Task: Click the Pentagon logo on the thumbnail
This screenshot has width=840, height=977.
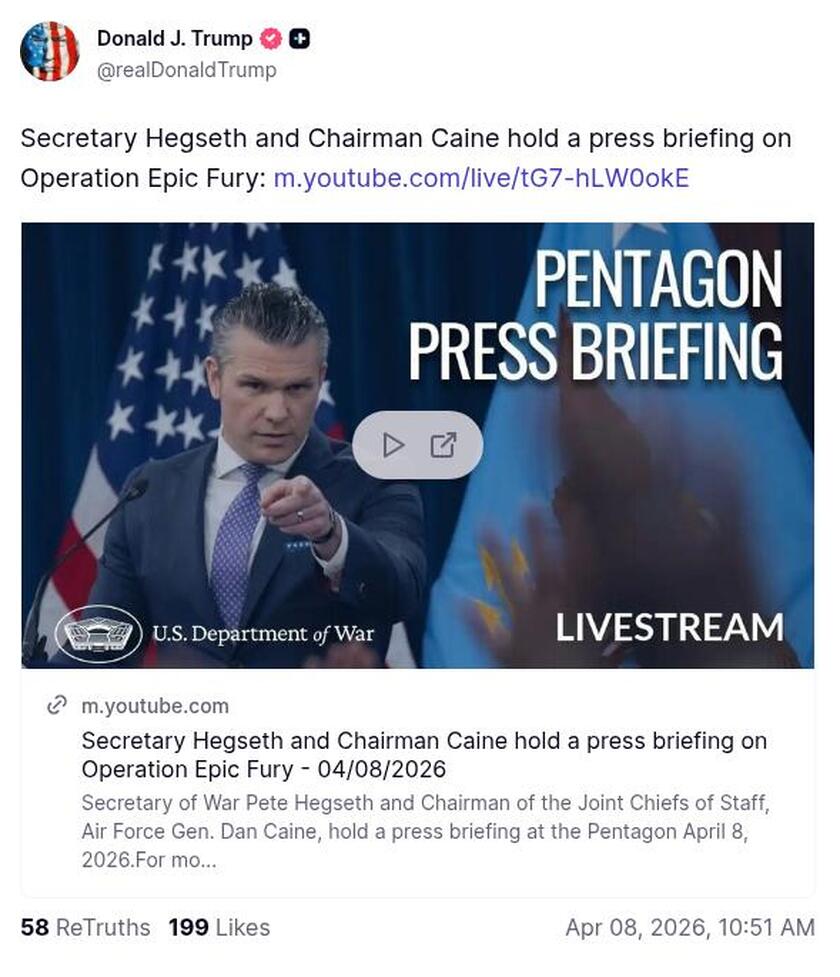Action: click(98, 634)
